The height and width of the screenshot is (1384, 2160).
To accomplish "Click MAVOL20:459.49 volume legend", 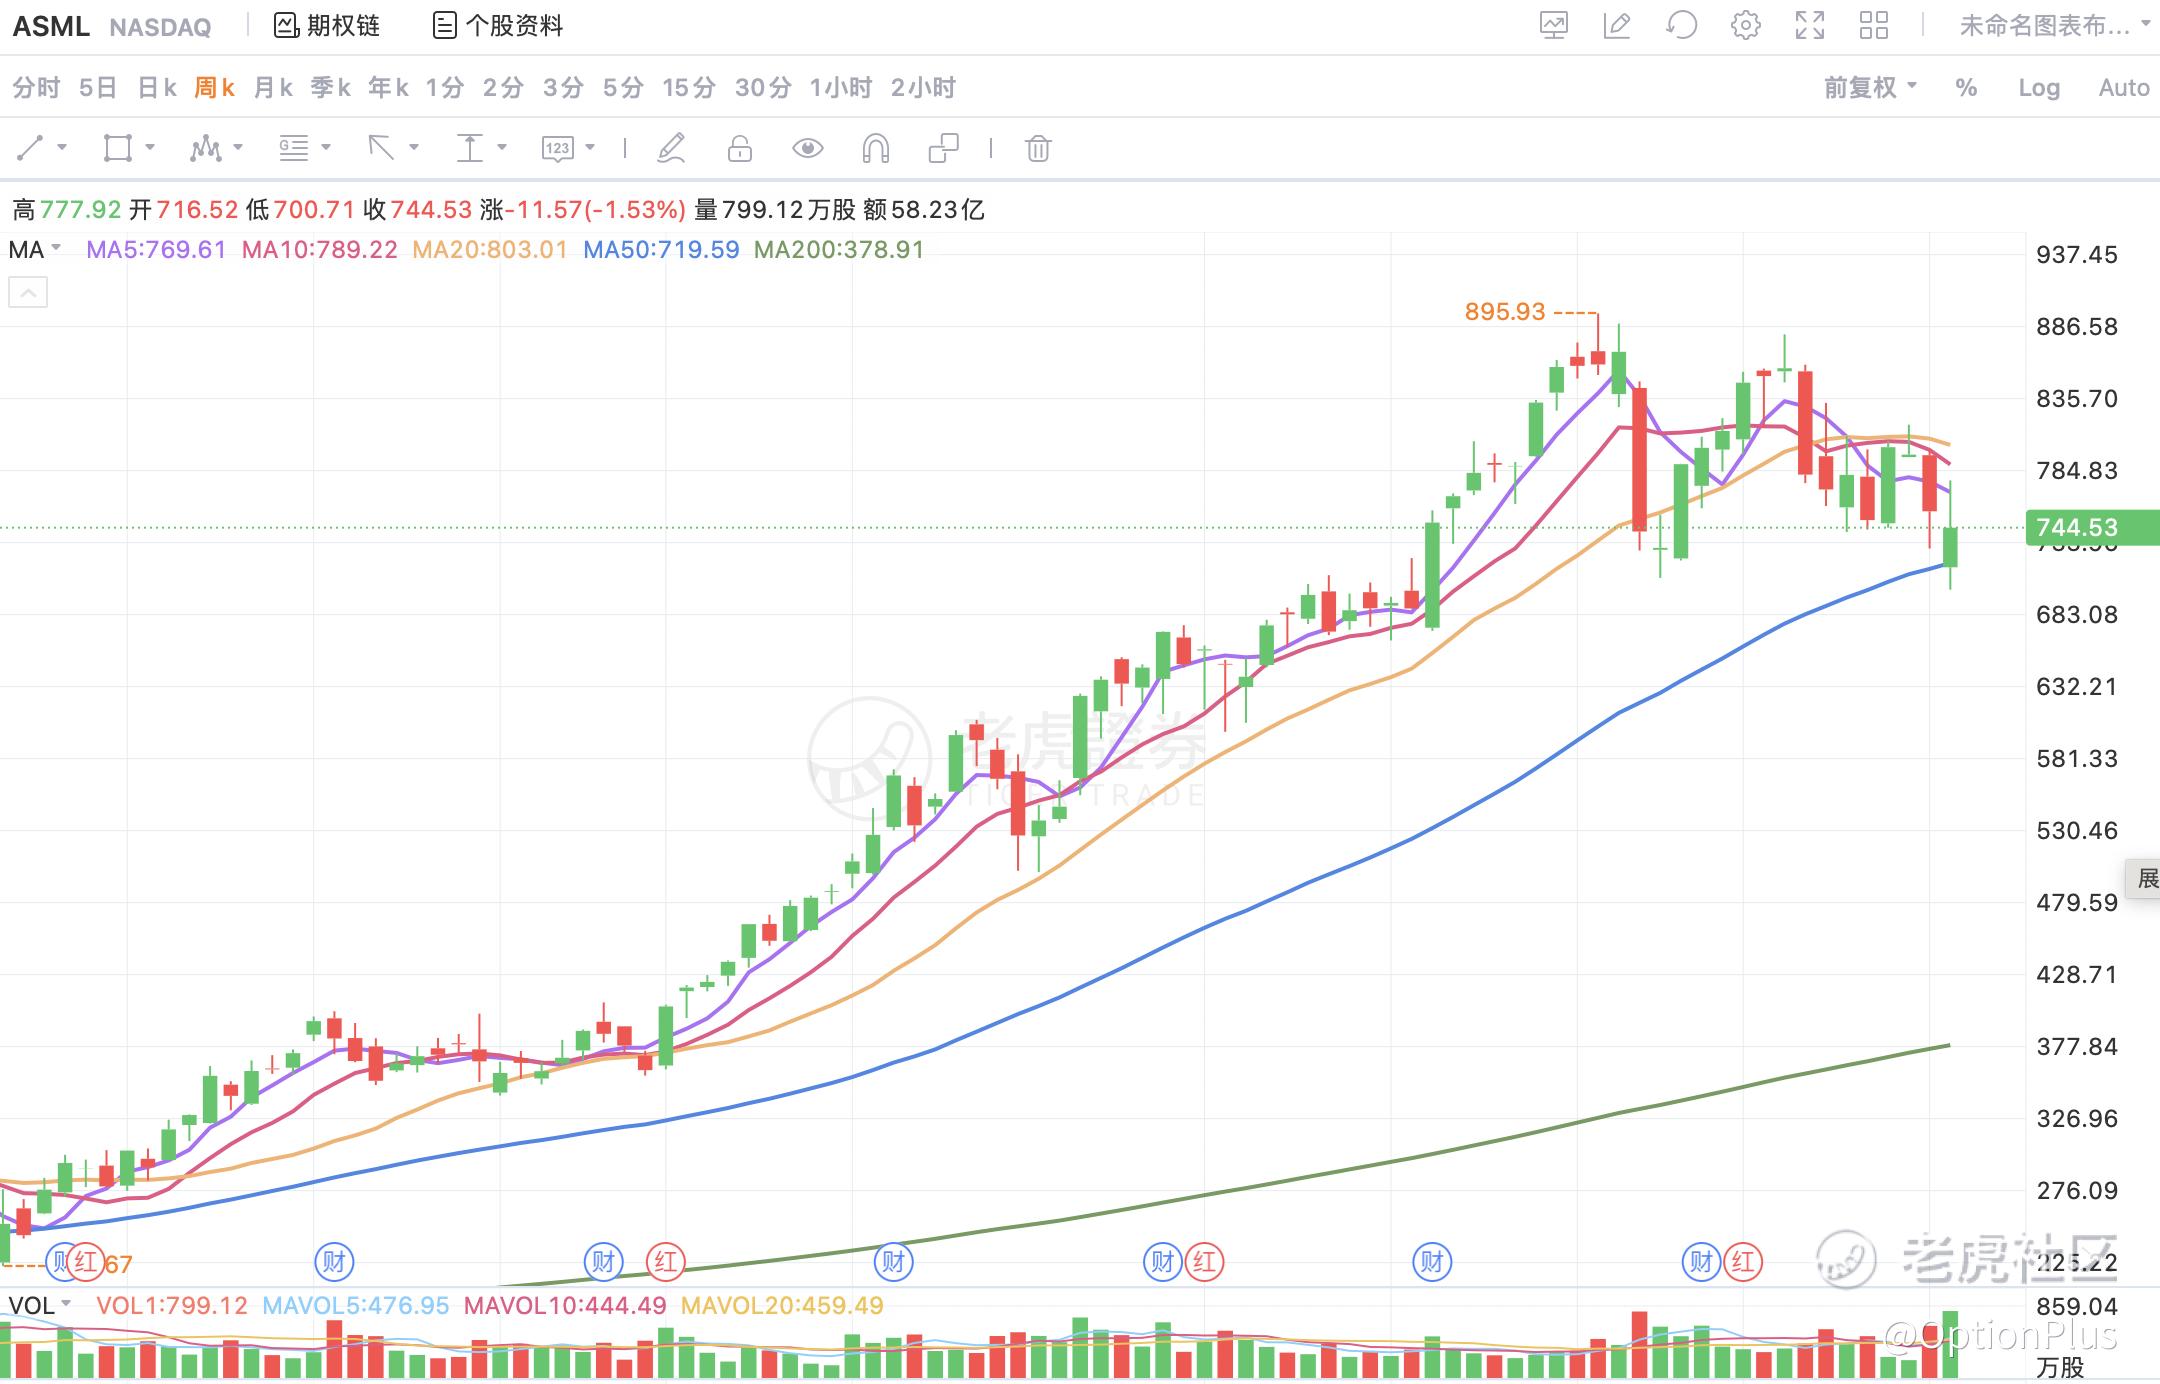I will coord(782,1306).
